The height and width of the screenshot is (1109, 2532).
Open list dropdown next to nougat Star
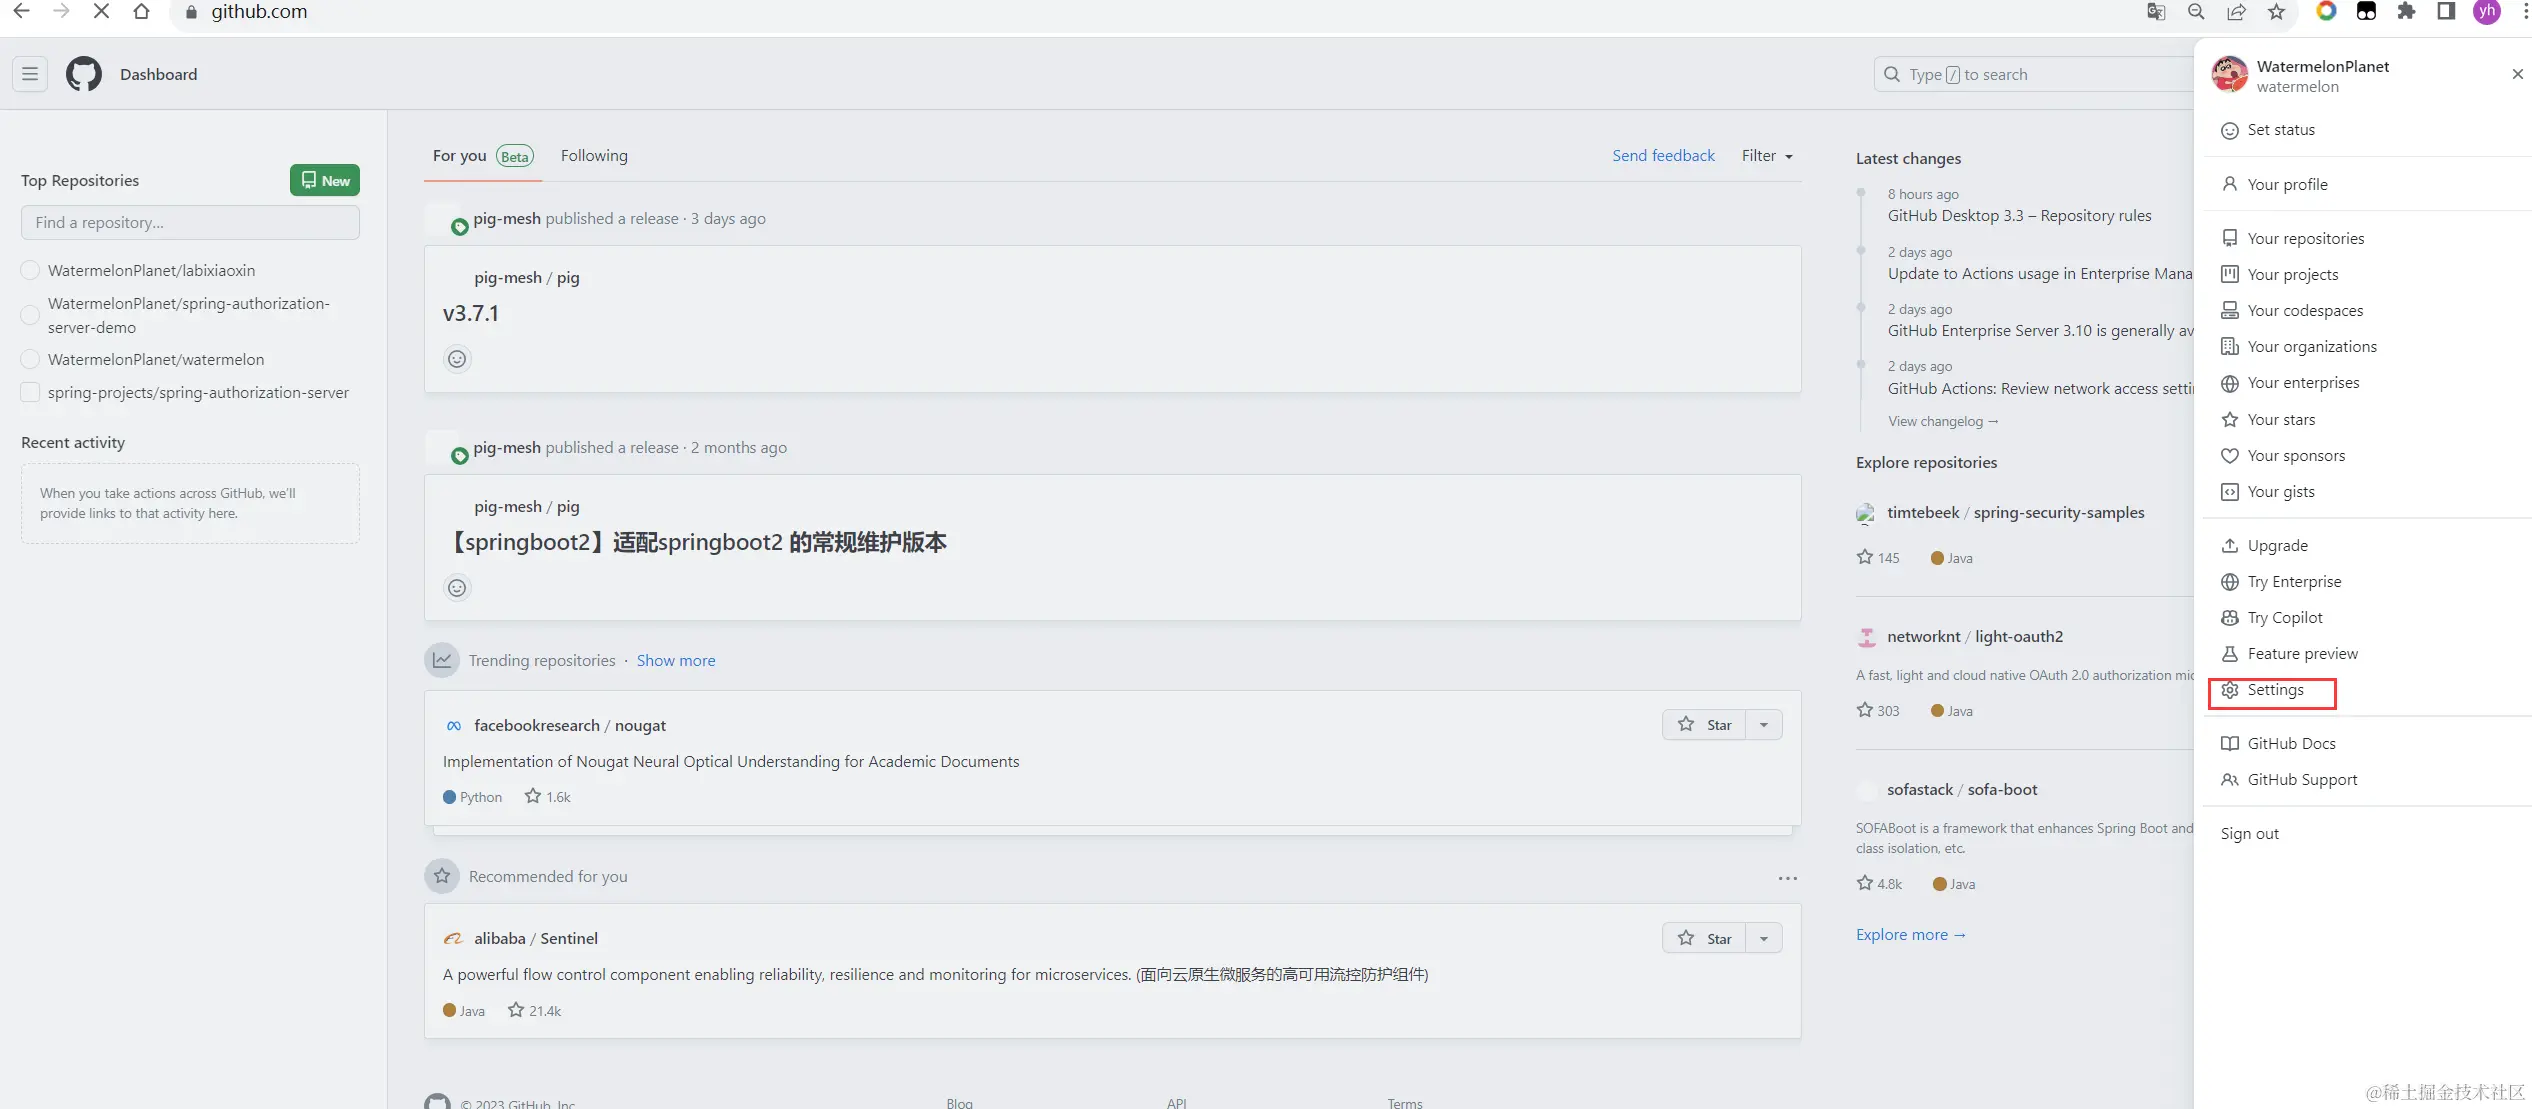tap(1764, 725)
